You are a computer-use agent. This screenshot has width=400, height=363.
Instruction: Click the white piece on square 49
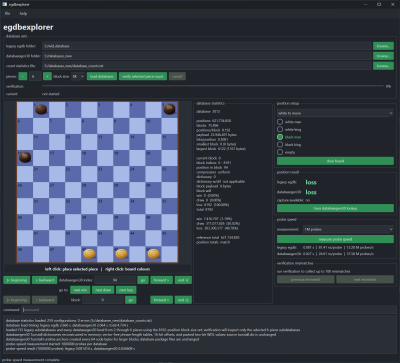pos(121,254)
